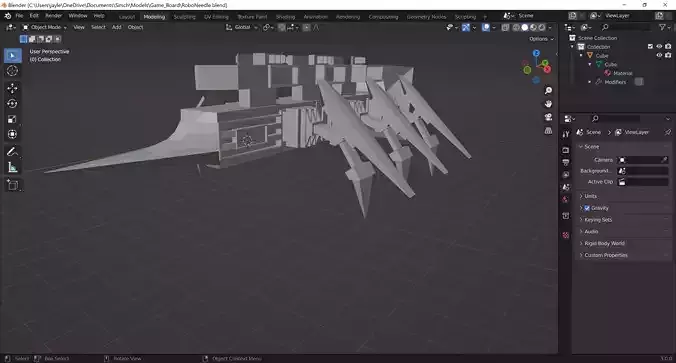Viewport: 676px width, 363px height.
Task: Open the Scene properties tab
Action: [x=566, y=188]
